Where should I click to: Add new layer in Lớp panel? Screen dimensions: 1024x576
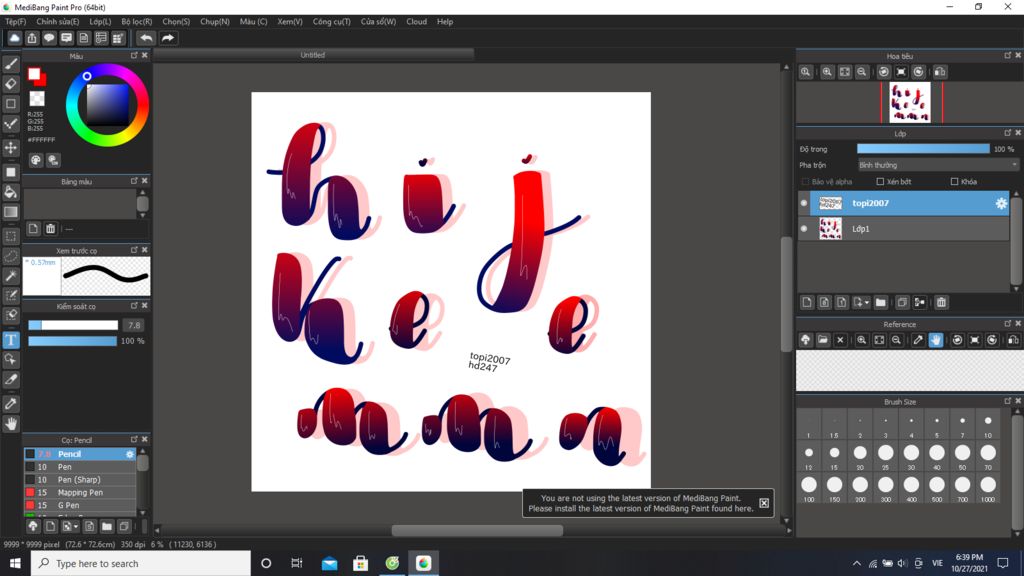(x=807, y=302)
